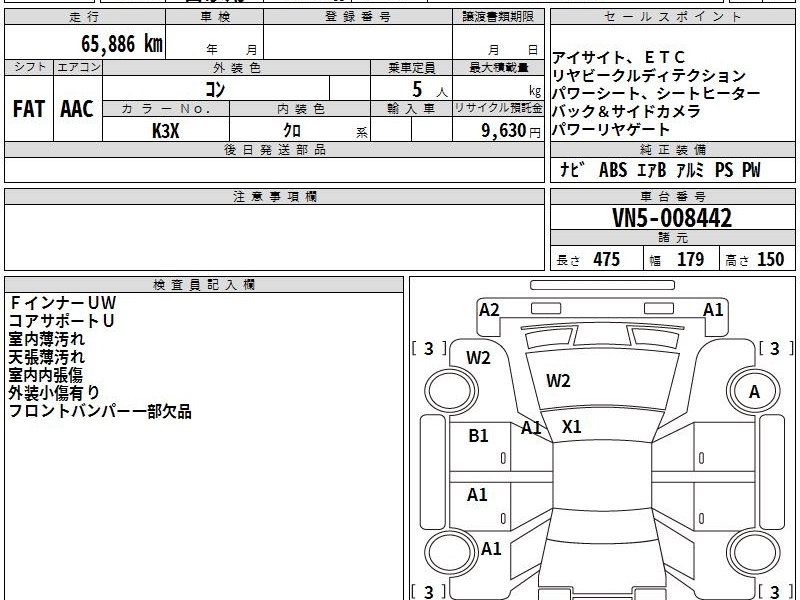800x600 pixels.
Task: Click the パワーシート、シートヒーター line
Action: [x=656, y=93]
